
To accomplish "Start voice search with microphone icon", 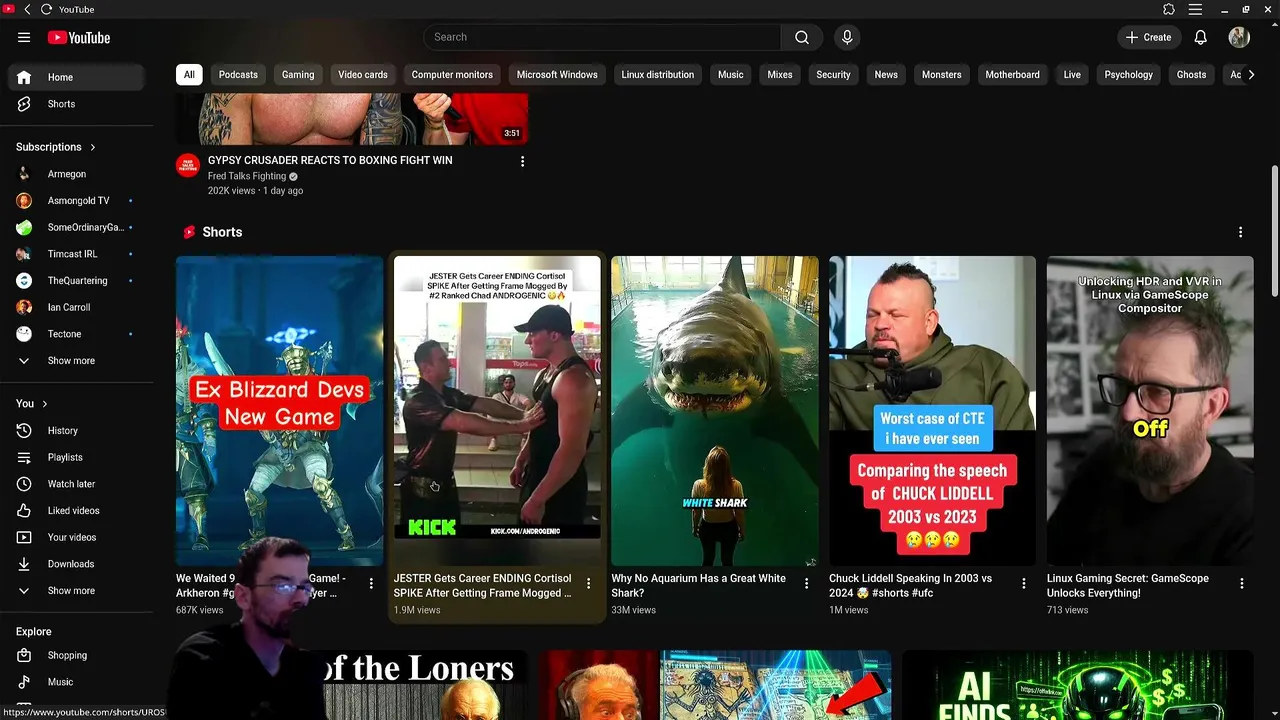I will 847,37.
